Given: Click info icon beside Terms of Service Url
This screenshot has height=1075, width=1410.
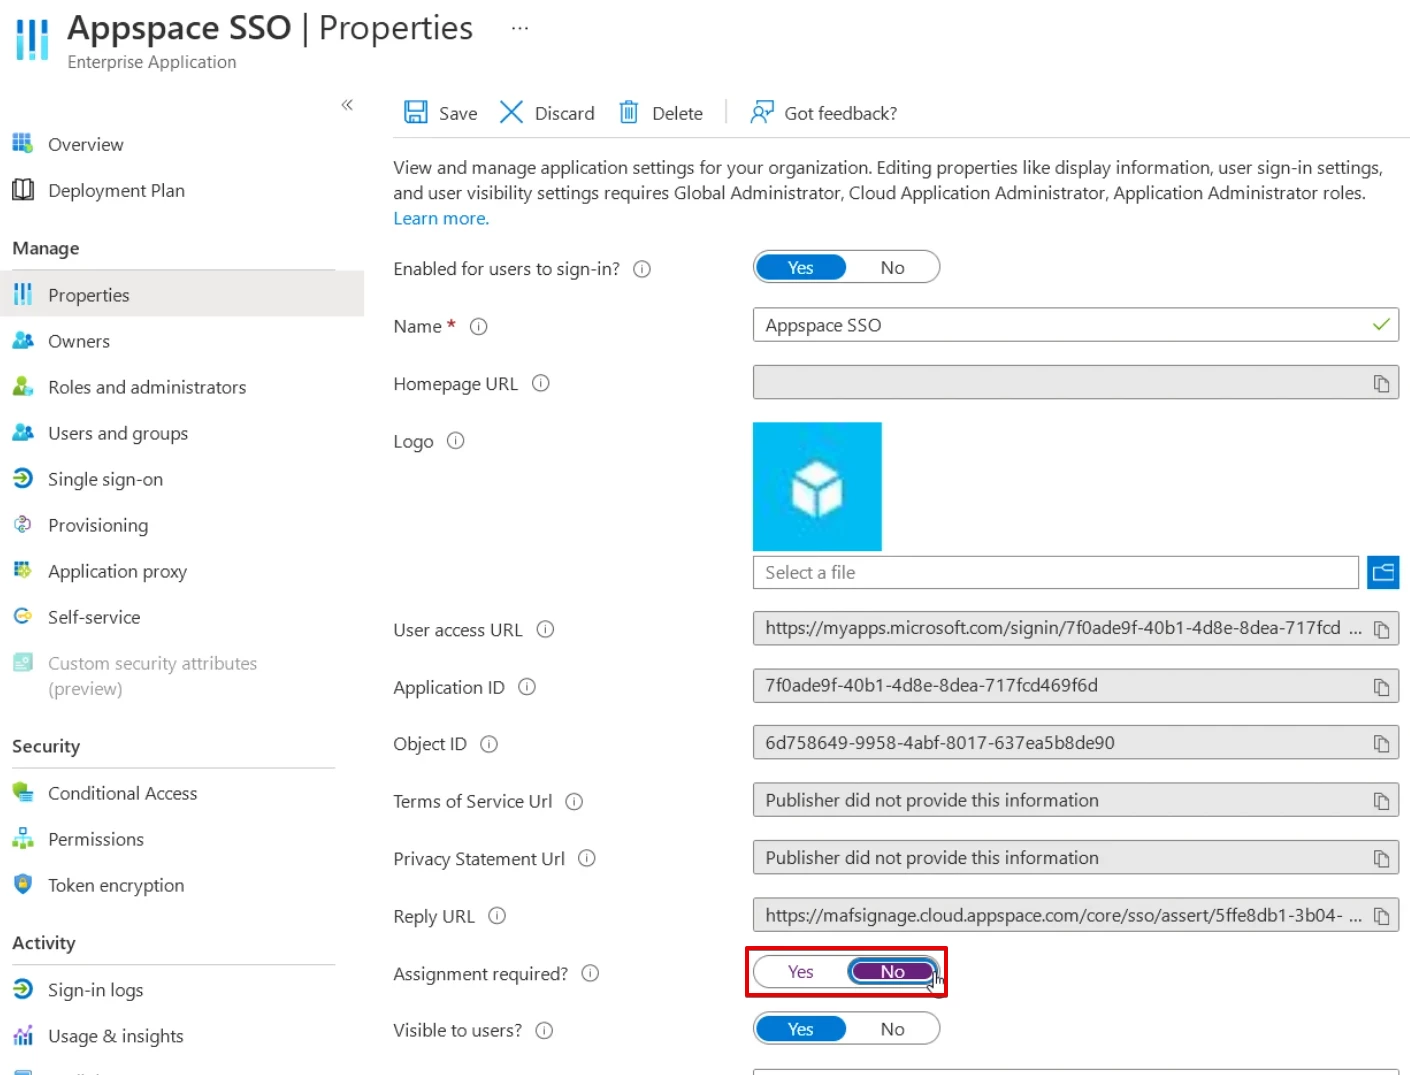Looking at the screenshot, I should click(x=574, y=801).
